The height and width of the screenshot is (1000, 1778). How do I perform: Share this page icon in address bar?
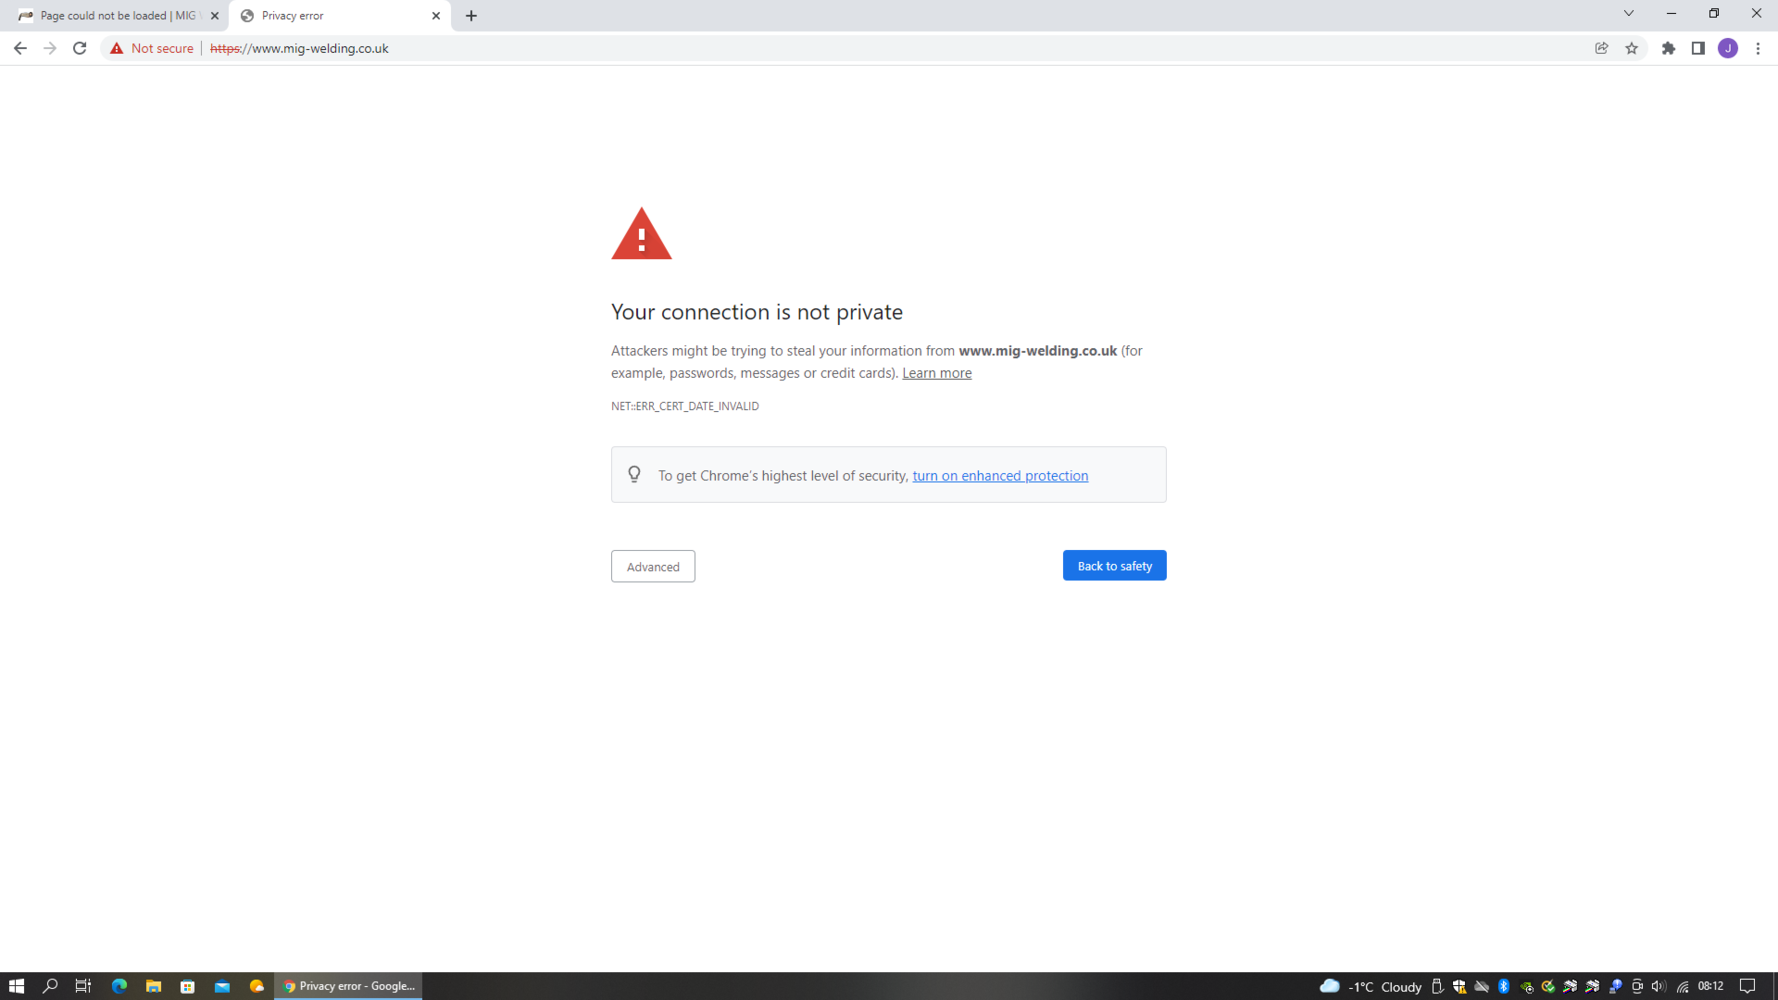tap(1601, 48)
